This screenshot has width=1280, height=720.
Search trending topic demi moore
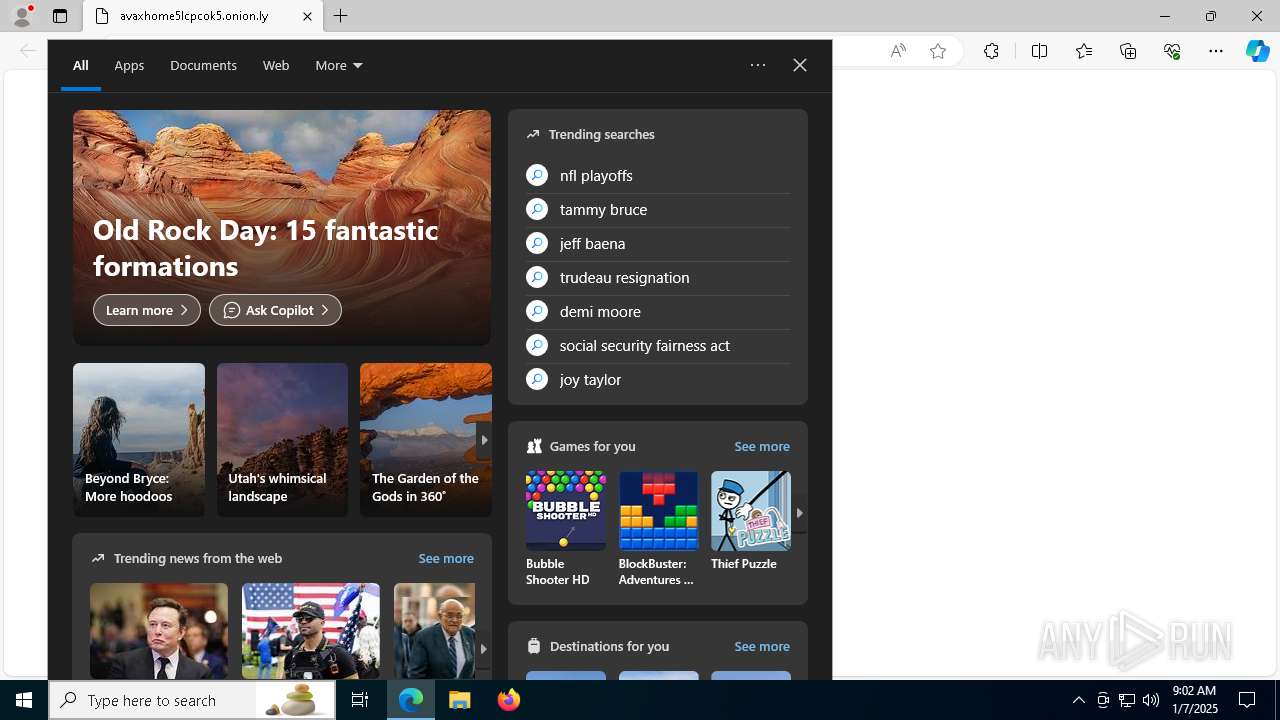click(658, 312)
